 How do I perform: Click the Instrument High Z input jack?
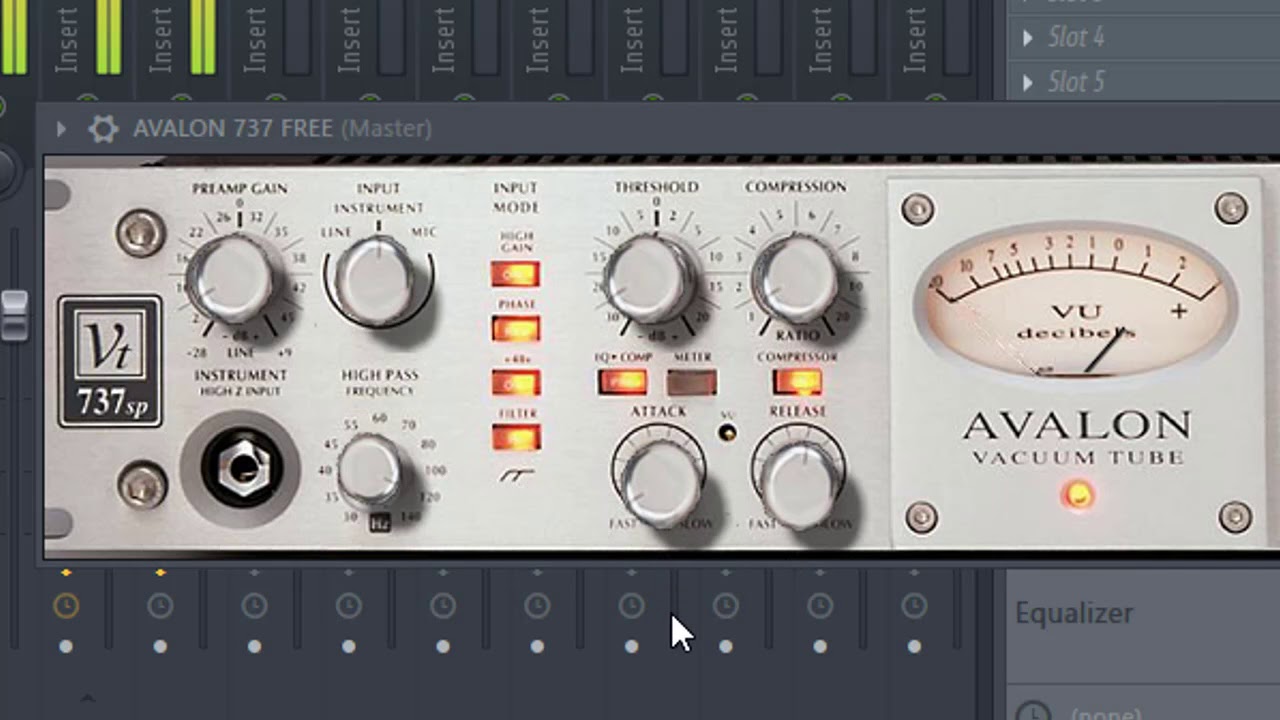(241, 468)
